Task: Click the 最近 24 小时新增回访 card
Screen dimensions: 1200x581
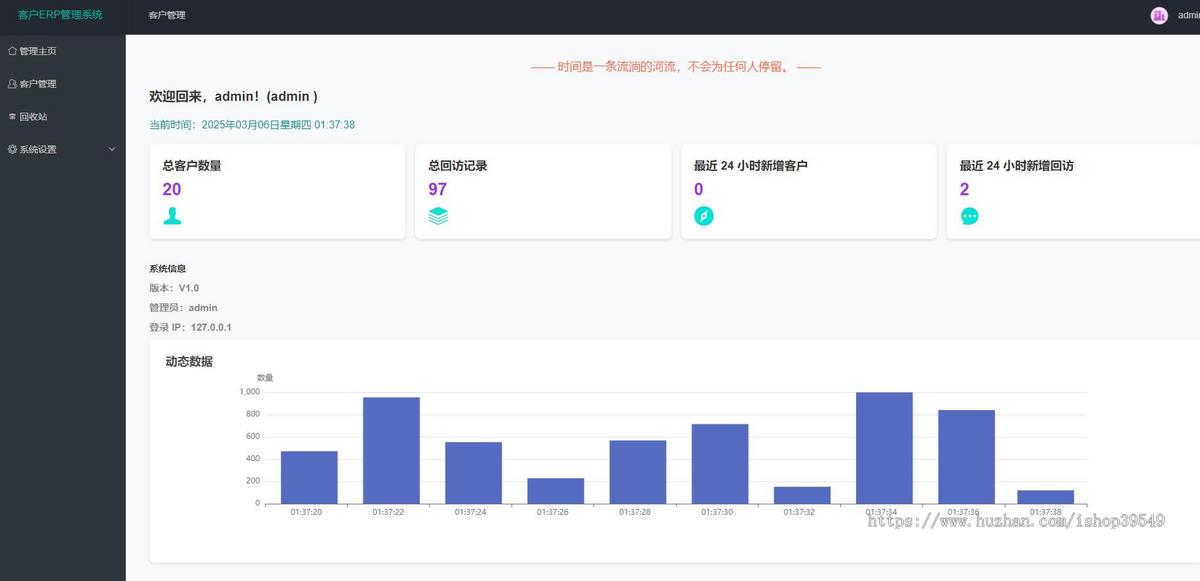Action: pyautogui.click(x=1073, y=191)
